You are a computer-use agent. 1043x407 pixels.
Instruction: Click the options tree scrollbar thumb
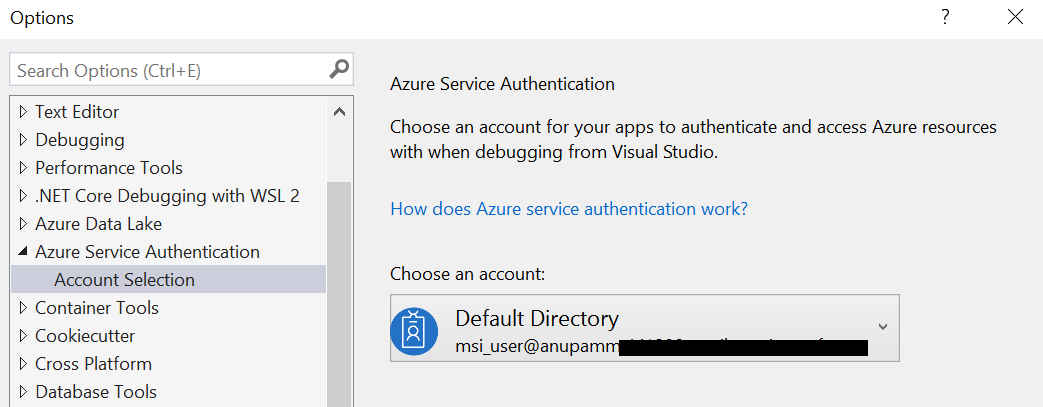(x=339, y=294)
